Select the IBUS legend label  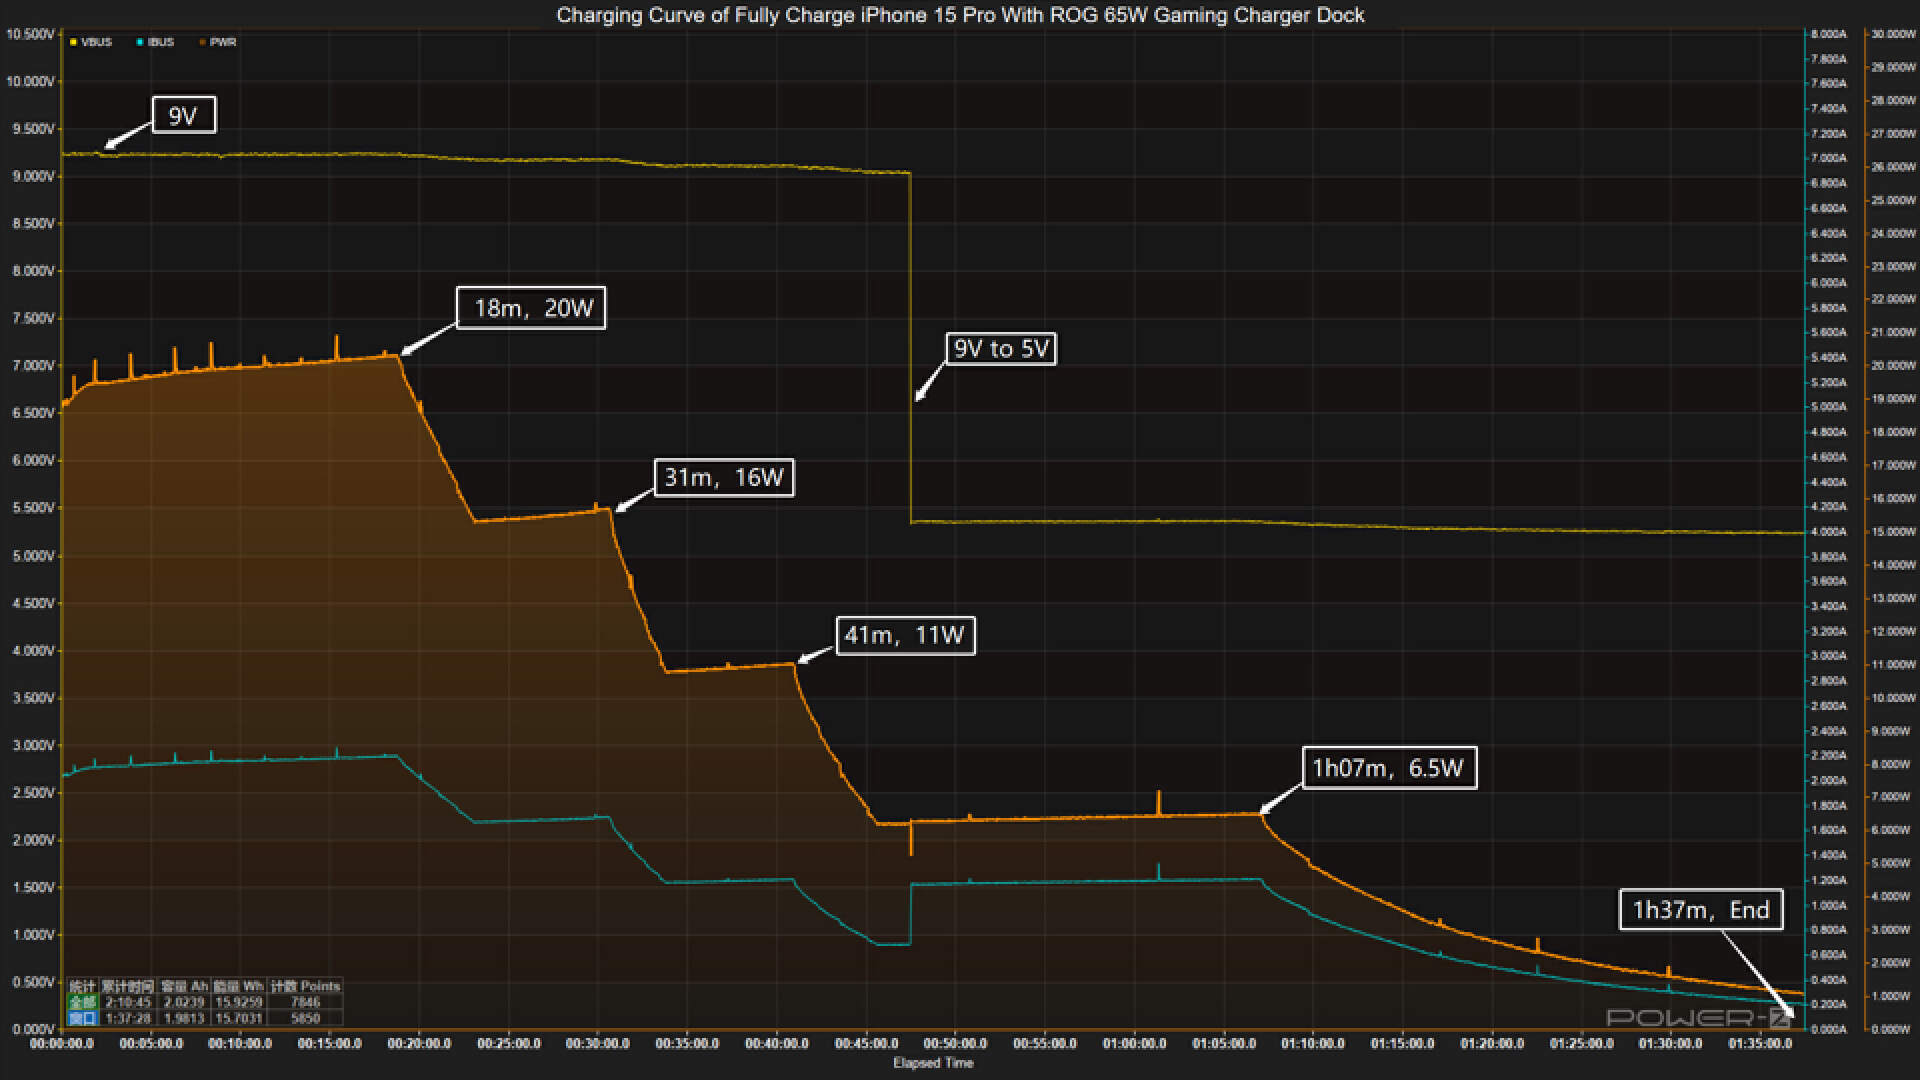point(161,42)
